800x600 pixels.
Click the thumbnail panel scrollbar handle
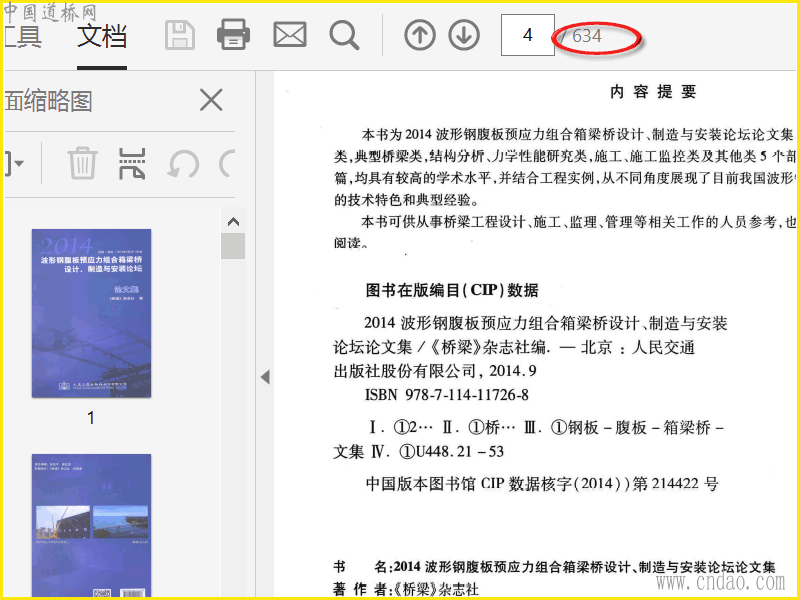click(233, 246)
